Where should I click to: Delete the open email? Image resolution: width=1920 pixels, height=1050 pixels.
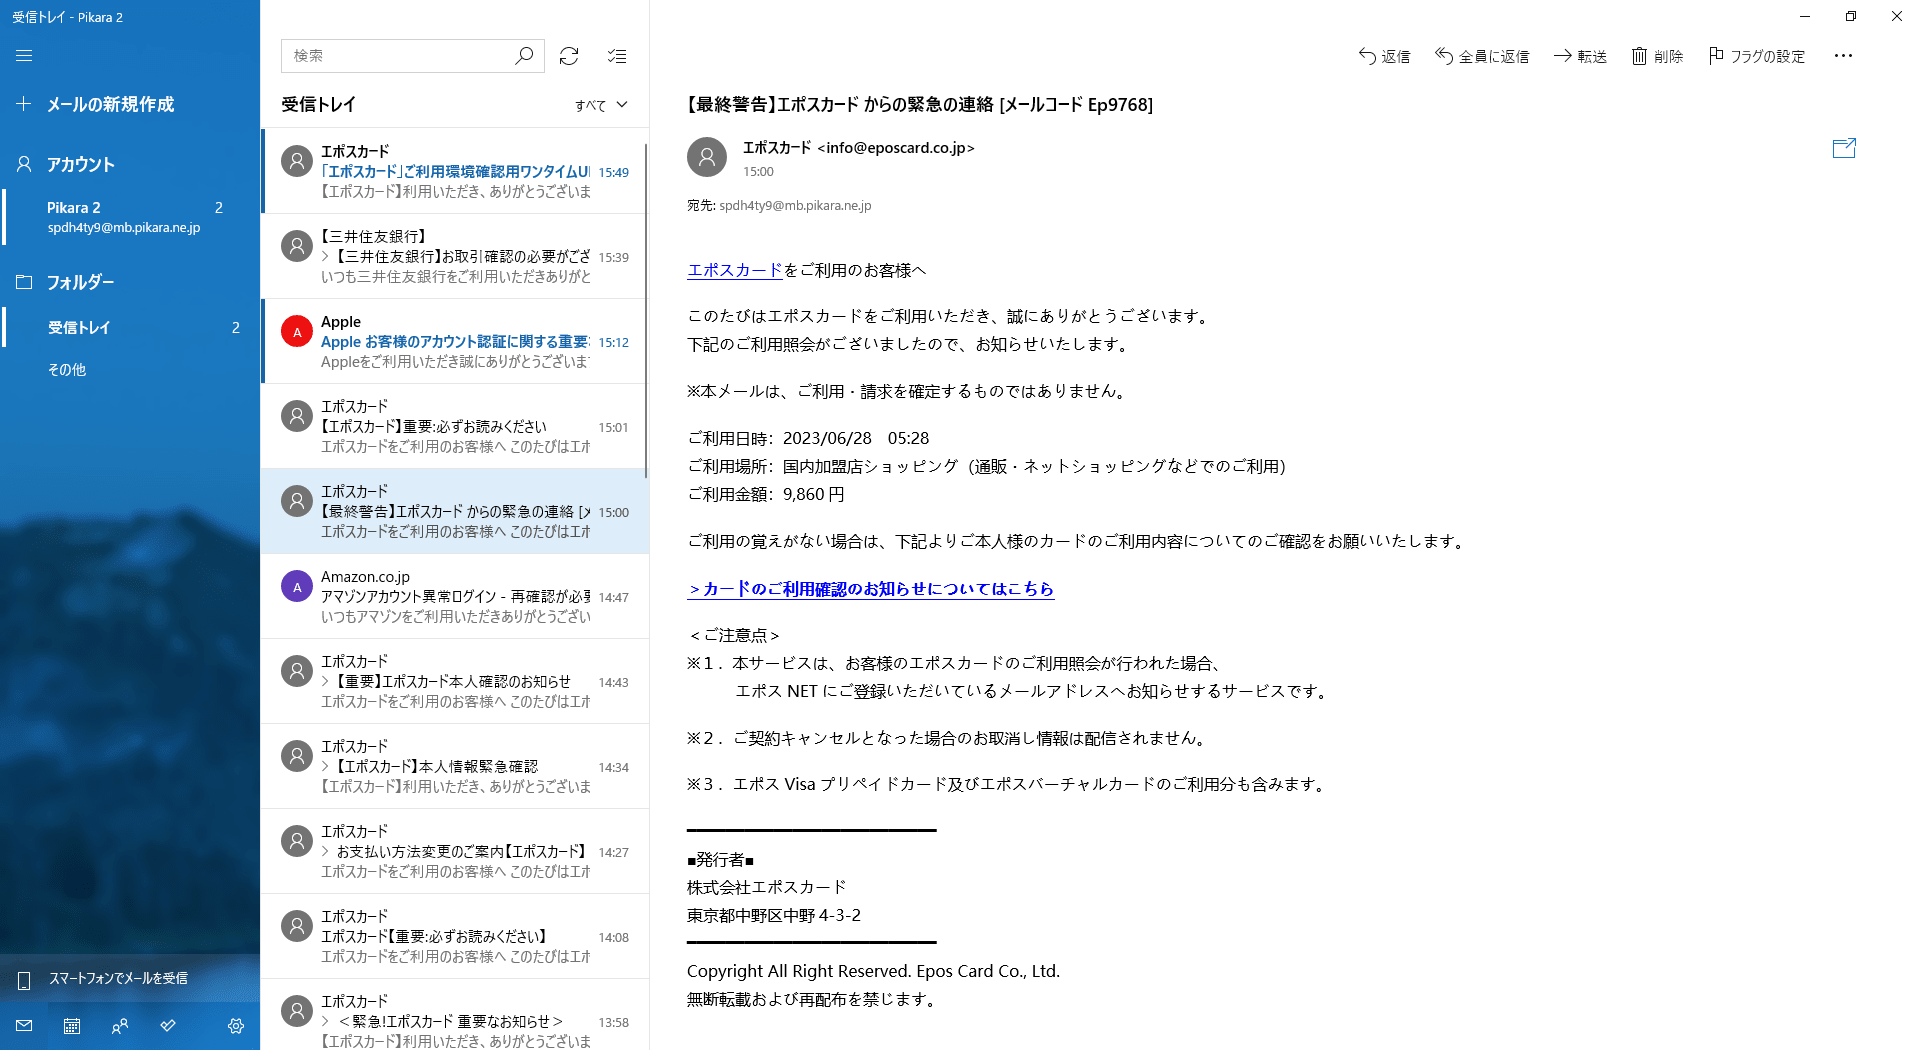(1657, 56)
